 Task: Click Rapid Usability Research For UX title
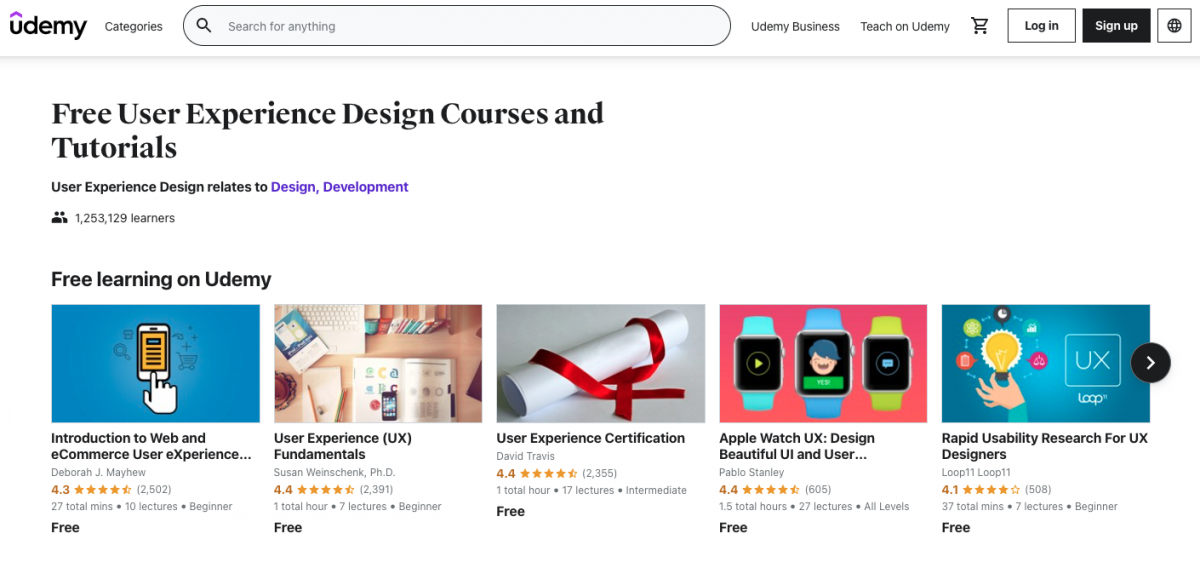[1045, 446]
